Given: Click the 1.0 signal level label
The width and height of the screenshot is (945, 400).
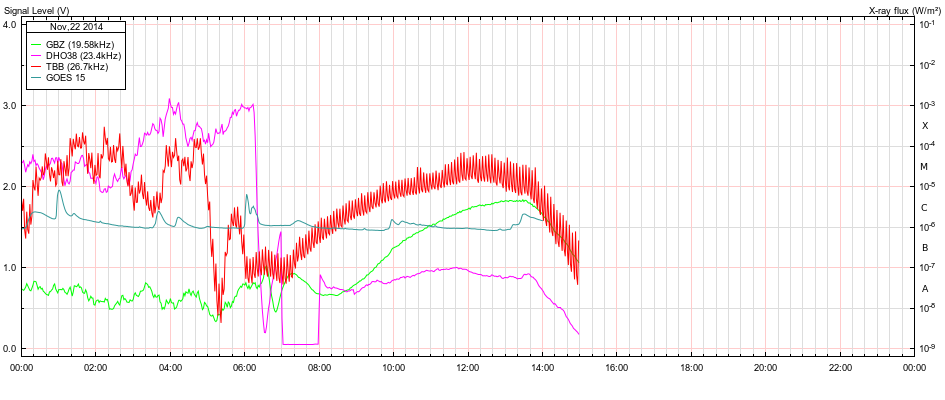Looking at the screenshot, I should coord(10,267).
